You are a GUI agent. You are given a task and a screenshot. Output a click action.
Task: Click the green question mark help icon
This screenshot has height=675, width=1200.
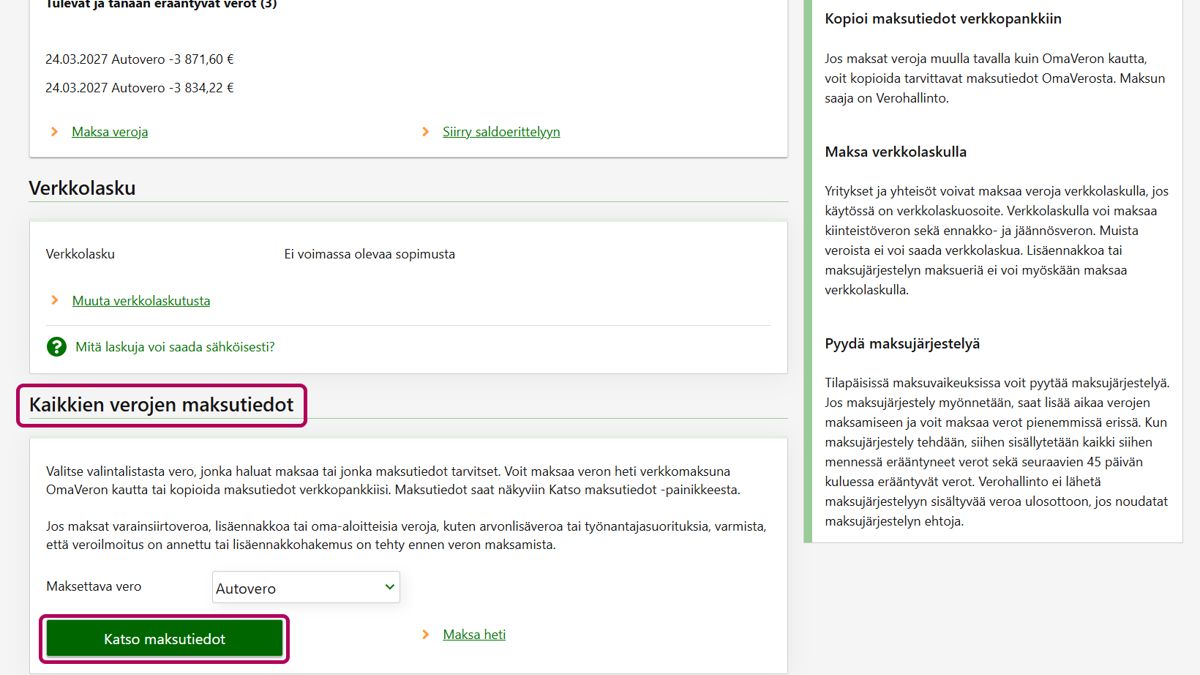56,347
